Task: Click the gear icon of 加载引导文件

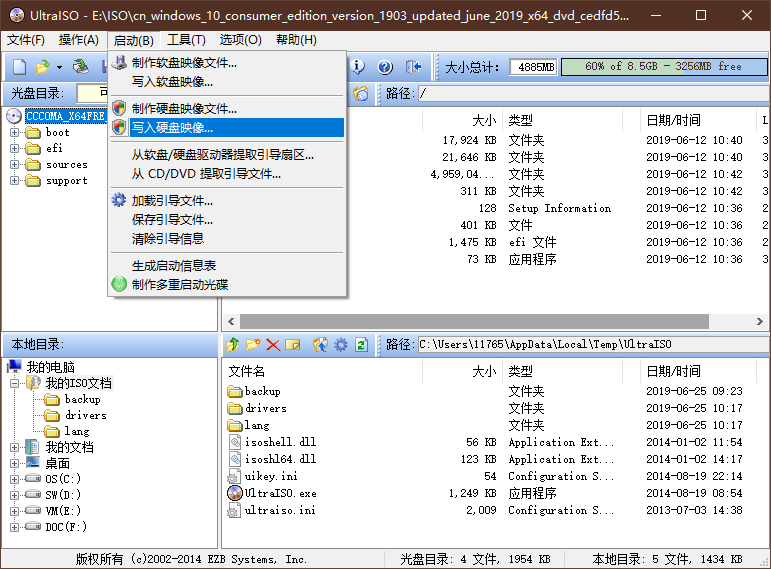Action: (119, 200)
